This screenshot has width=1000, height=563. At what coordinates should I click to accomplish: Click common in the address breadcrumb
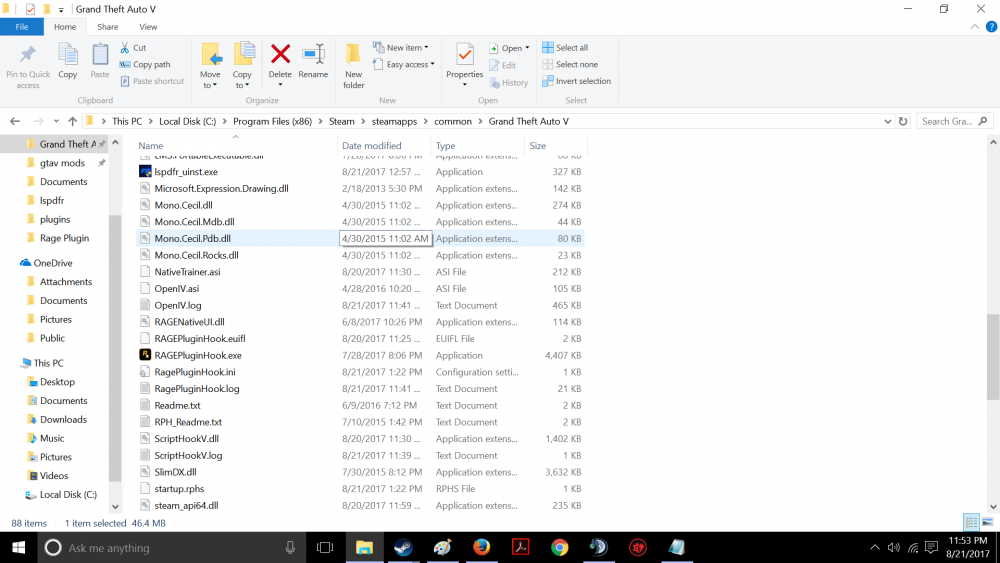pos(453,121)
